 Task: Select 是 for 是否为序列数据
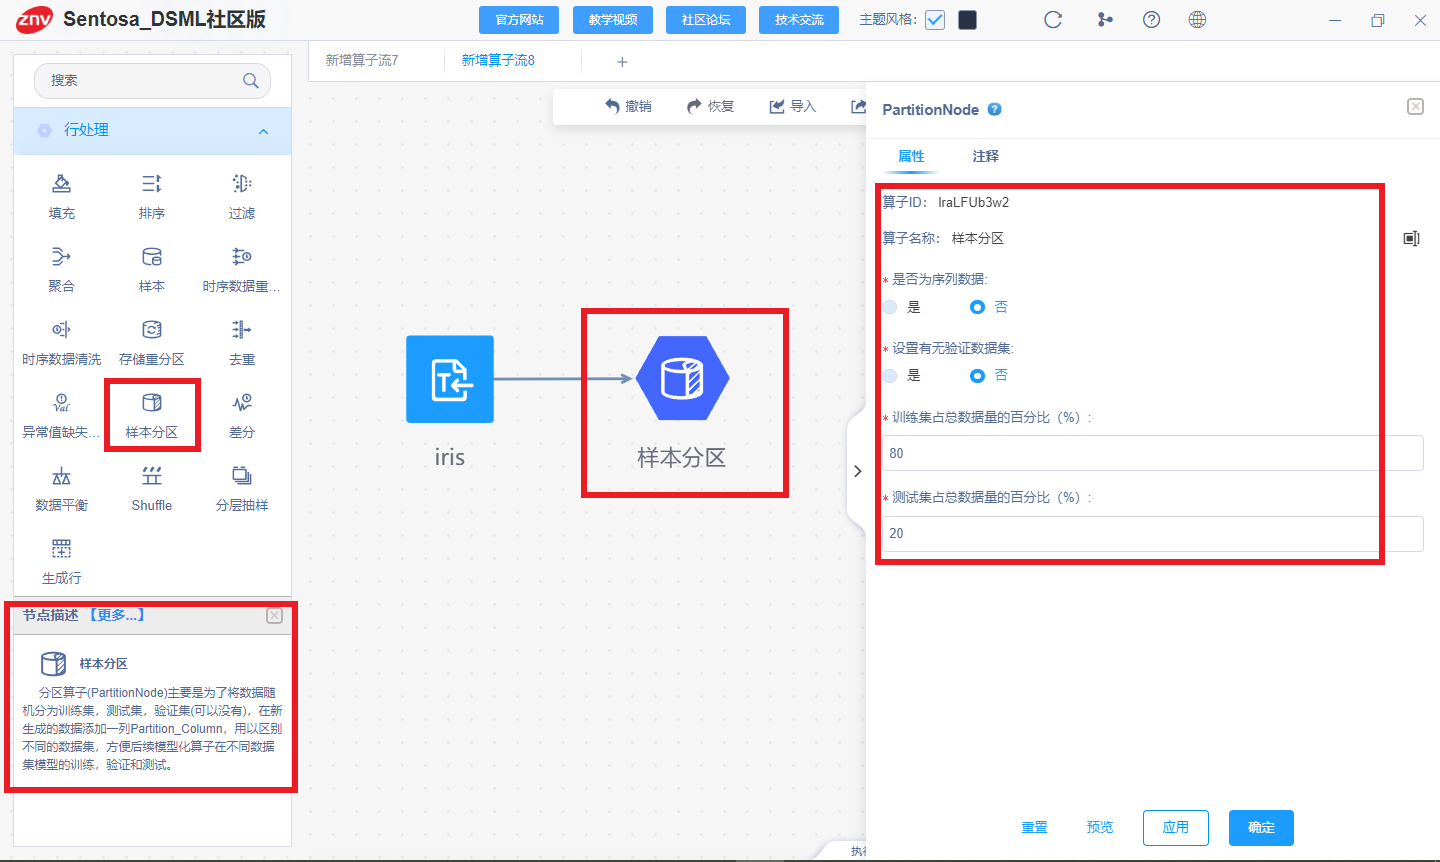point(890,307)
